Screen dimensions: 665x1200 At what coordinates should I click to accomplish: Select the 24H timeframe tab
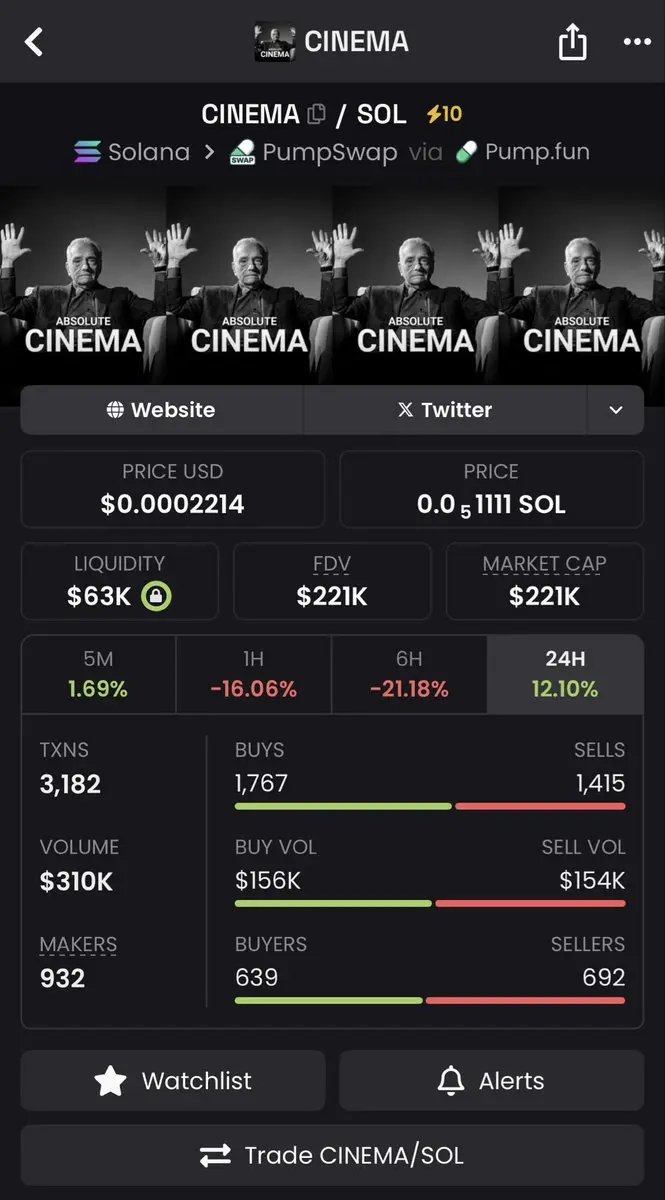[565, 674]
